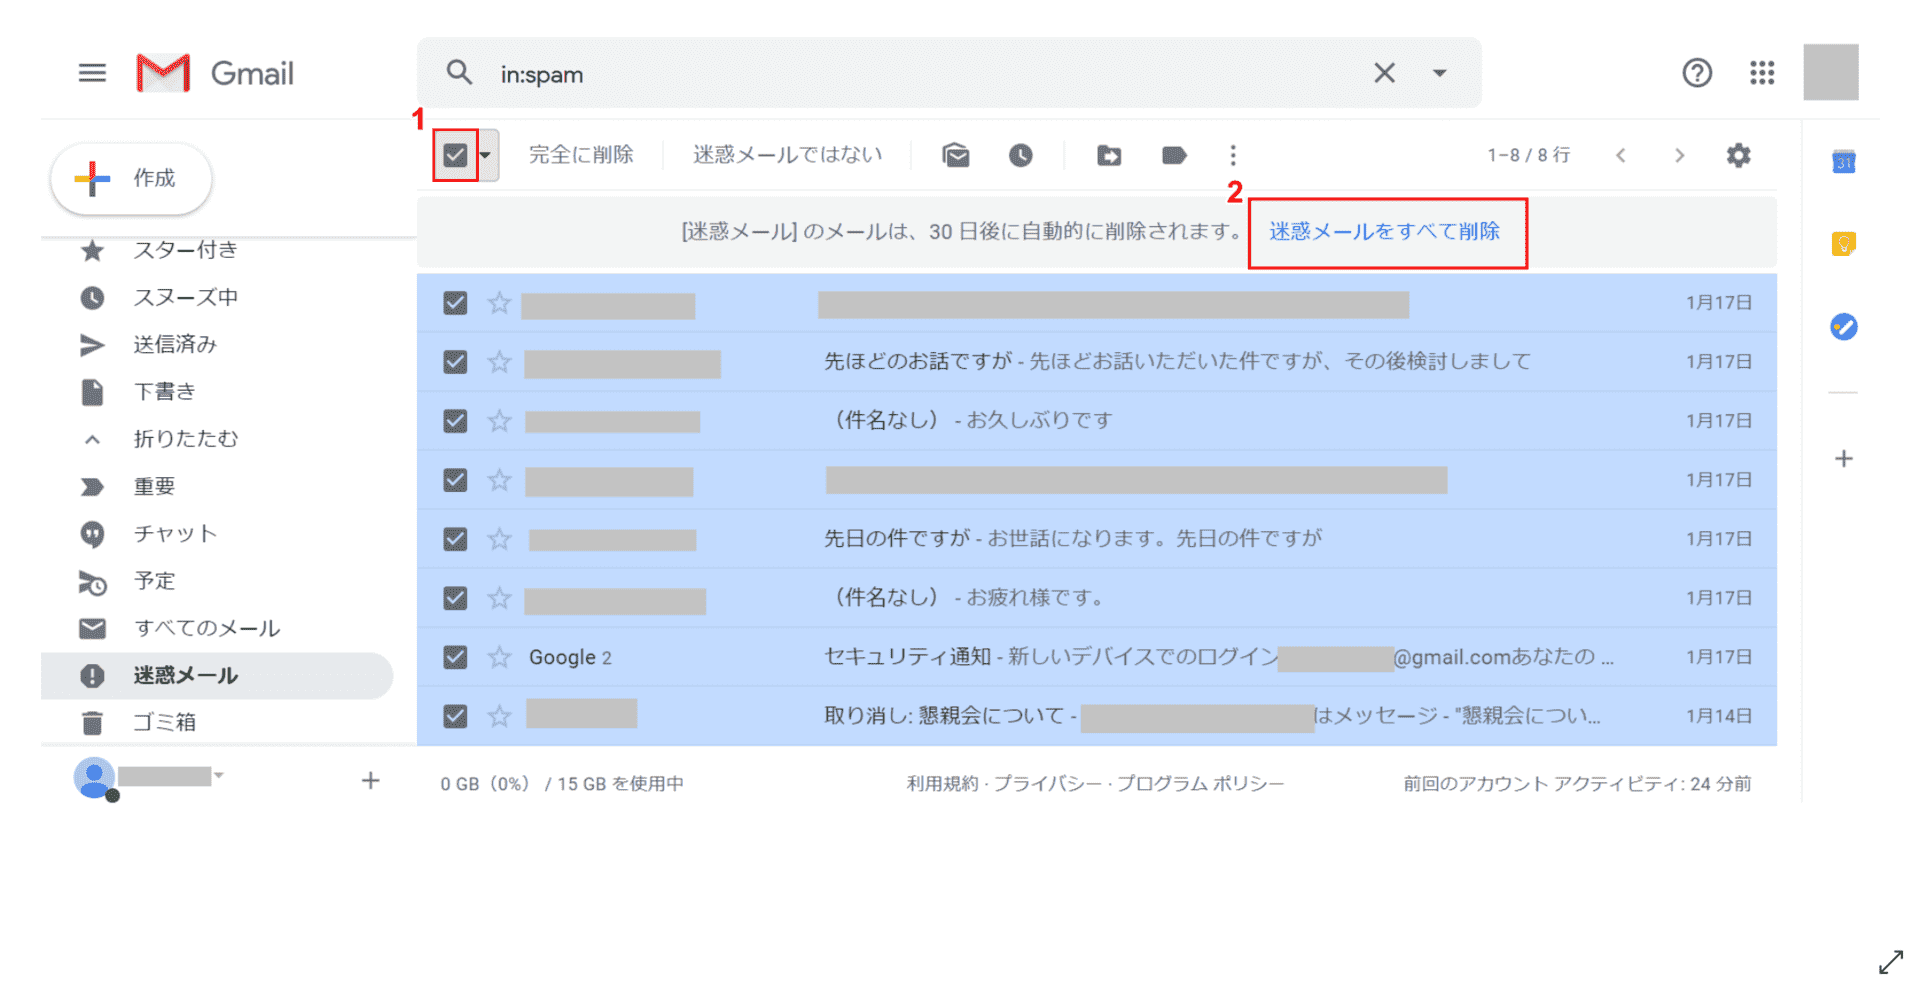Open Google Calendar side panel icon
The width and height of the screenshot is (1920, 991).
point(1844,161)
